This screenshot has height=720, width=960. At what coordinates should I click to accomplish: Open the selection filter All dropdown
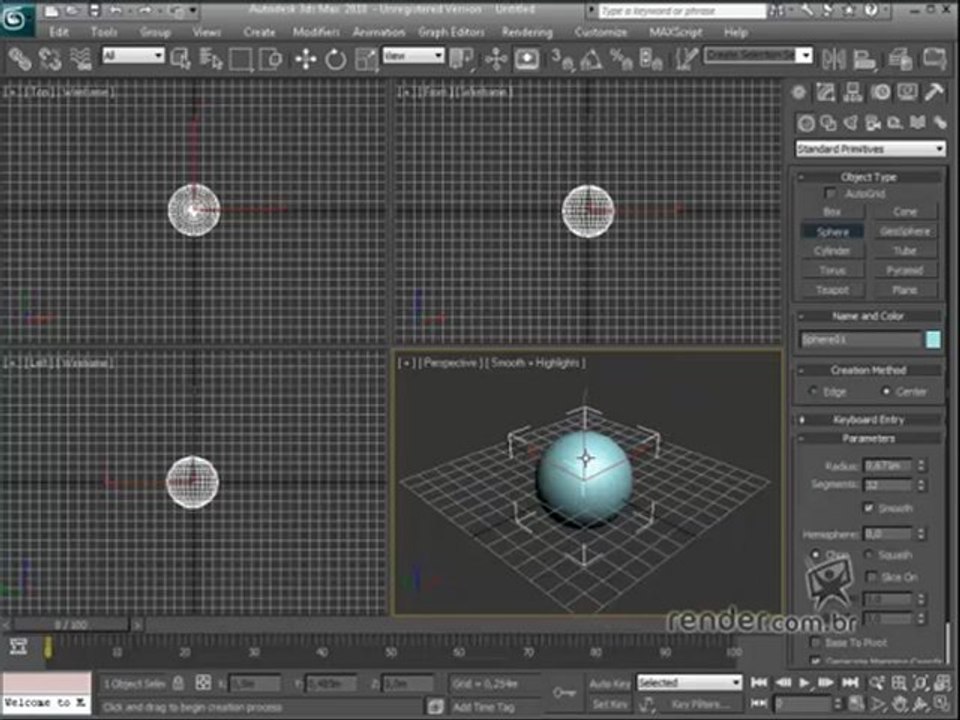[133, 56]
